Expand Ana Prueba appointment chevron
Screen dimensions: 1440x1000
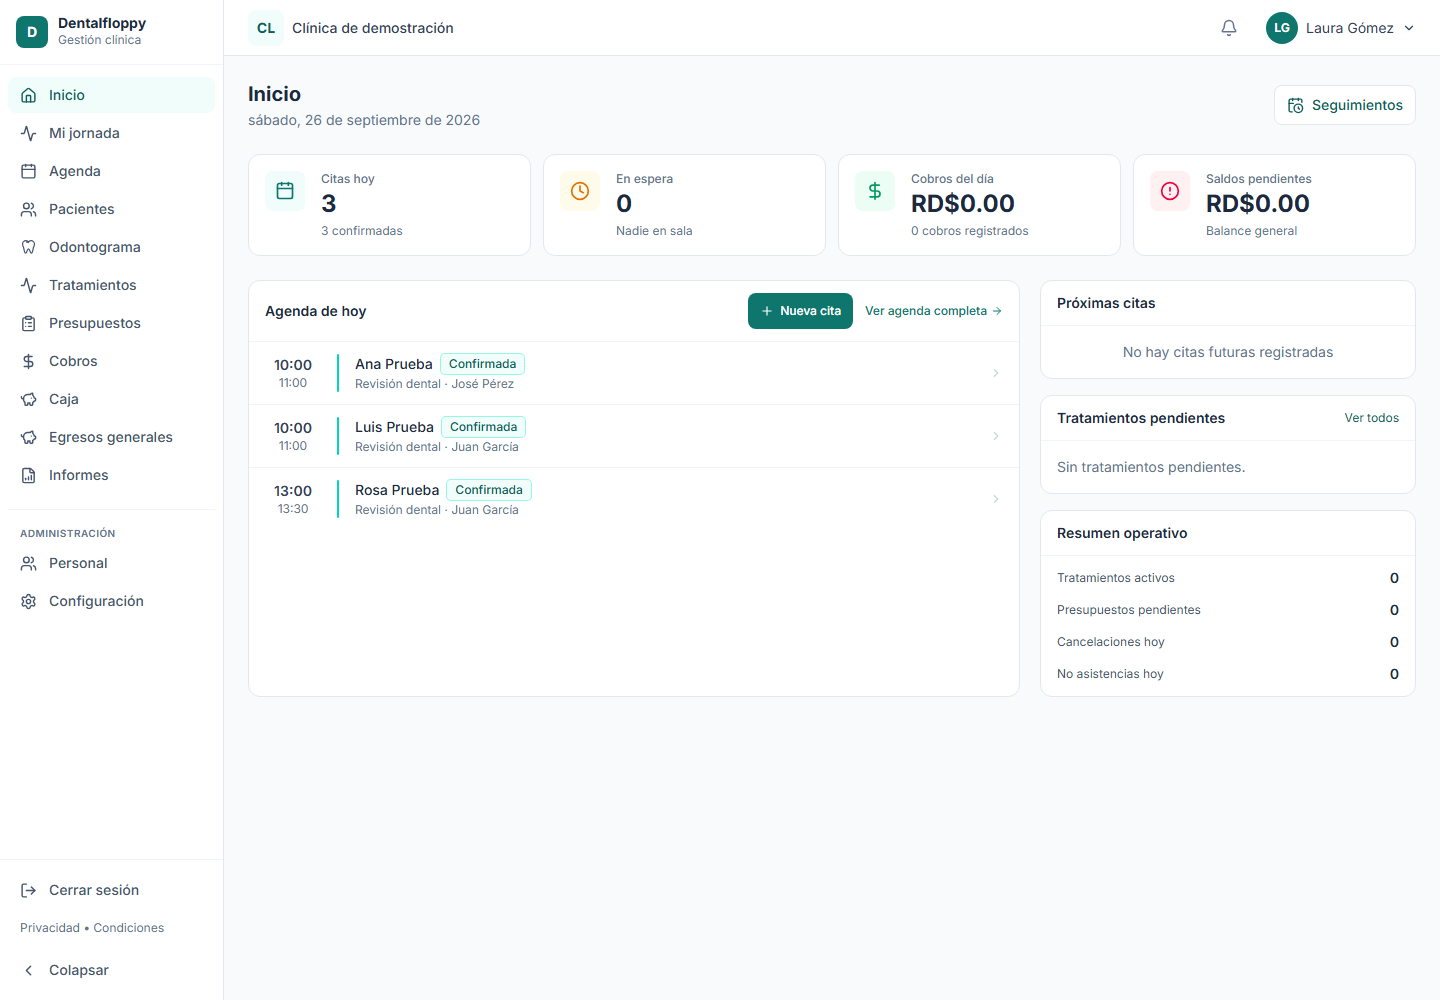click(x=996, y=373)
